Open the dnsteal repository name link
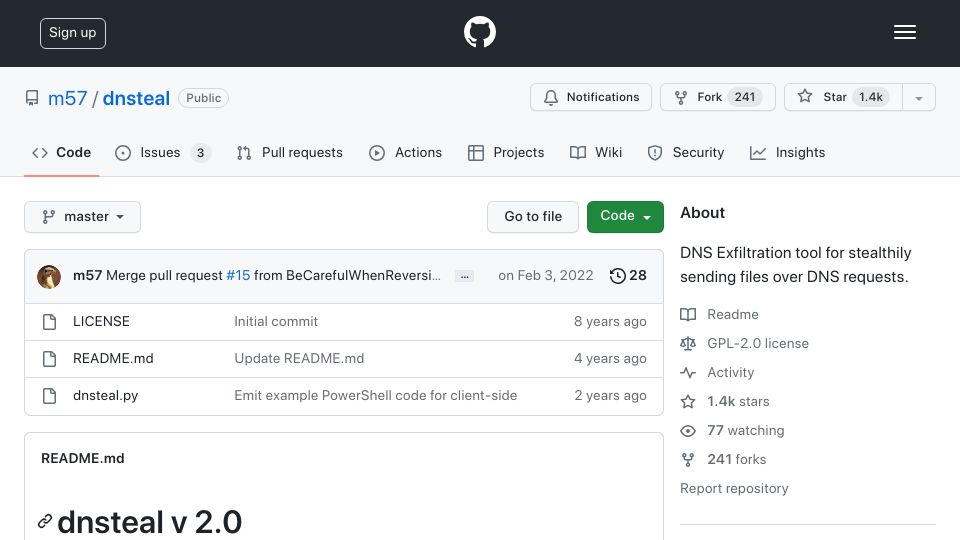The height and width of the screenshot is (540, 960). [x=136, y=98]
